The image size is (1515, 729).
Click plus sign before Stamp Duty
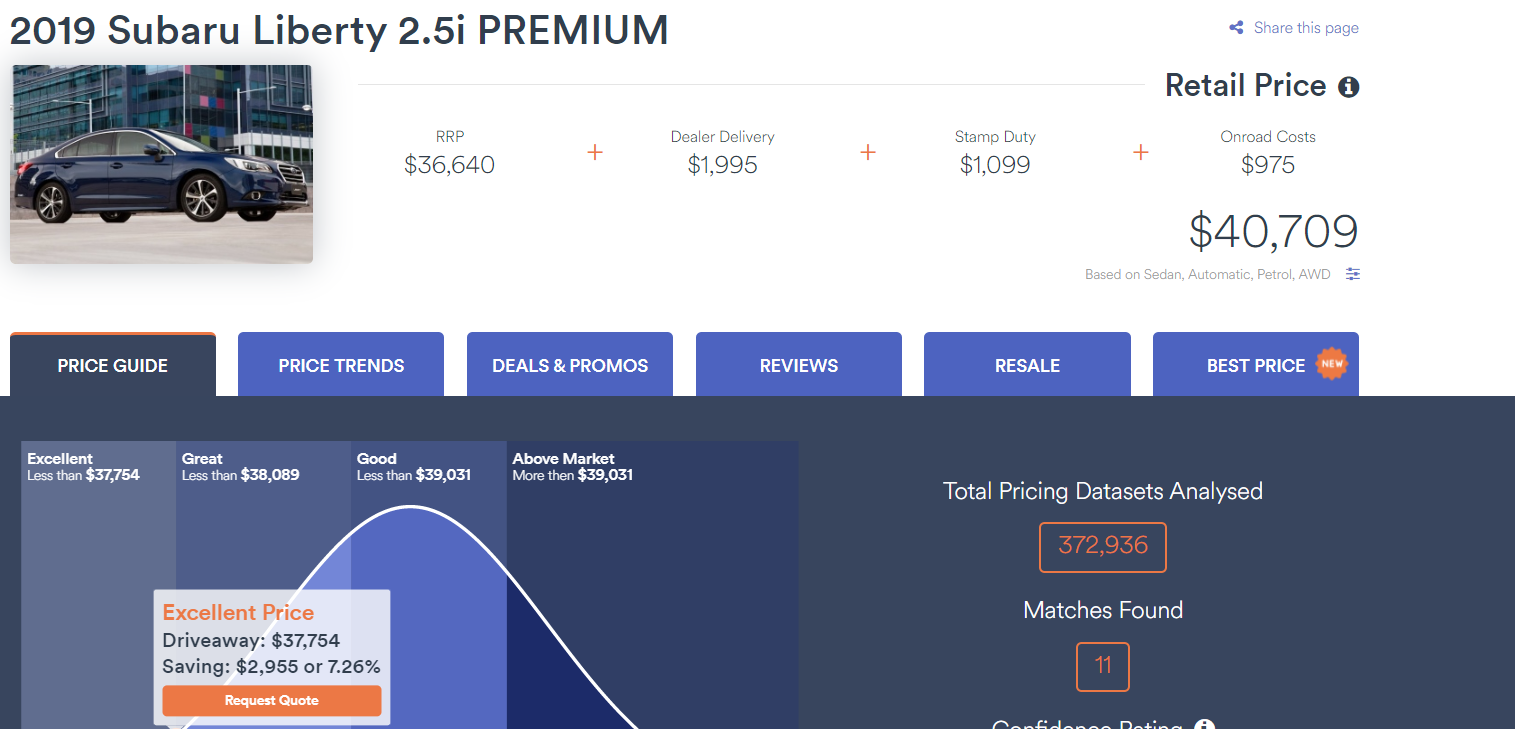coord(868,152)
